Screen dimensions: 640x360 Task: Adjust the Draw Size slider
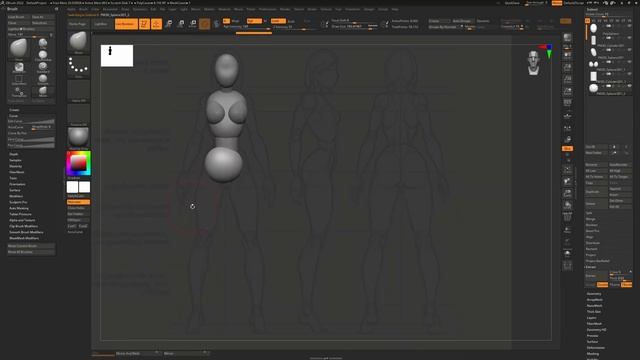[355, 27]
